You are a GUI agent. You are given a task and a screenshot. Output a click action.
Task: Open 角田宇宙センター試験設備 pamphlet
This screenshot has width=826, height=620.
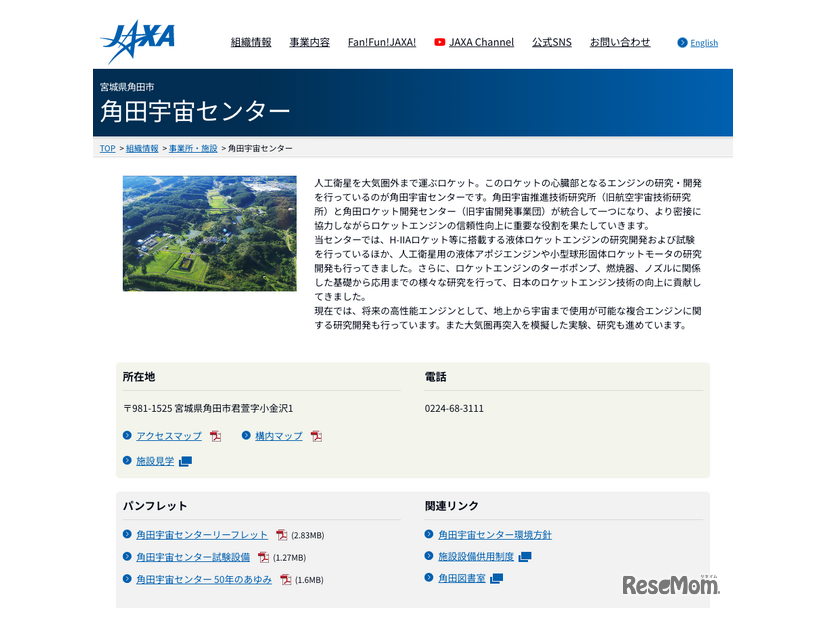(193, 557)
